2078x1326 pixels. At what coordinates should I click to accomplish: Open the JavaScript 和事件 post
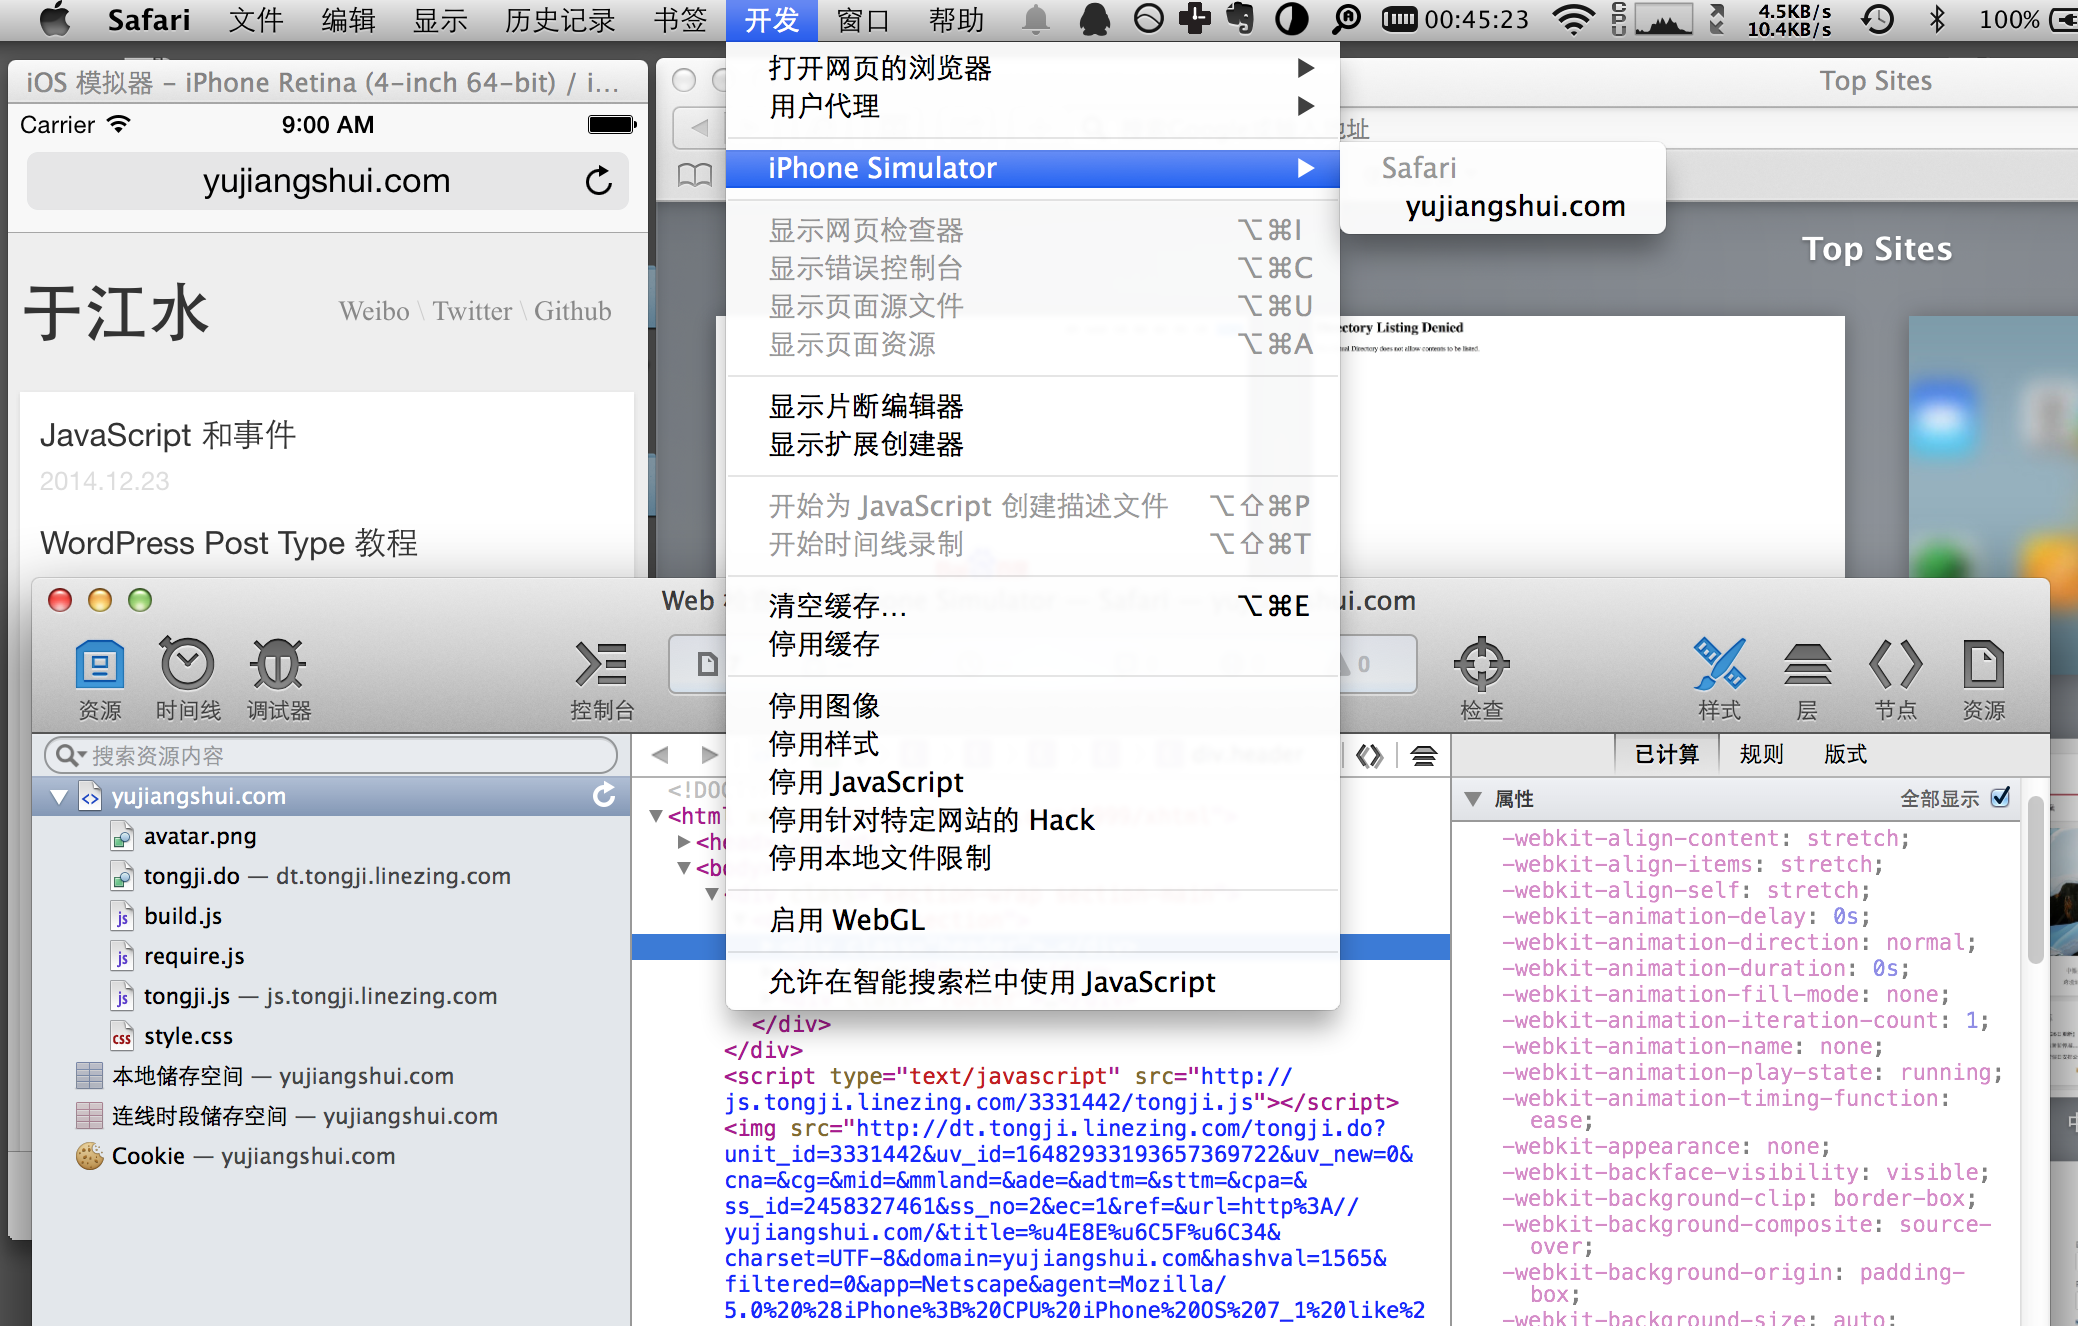(x=168, y=435)
